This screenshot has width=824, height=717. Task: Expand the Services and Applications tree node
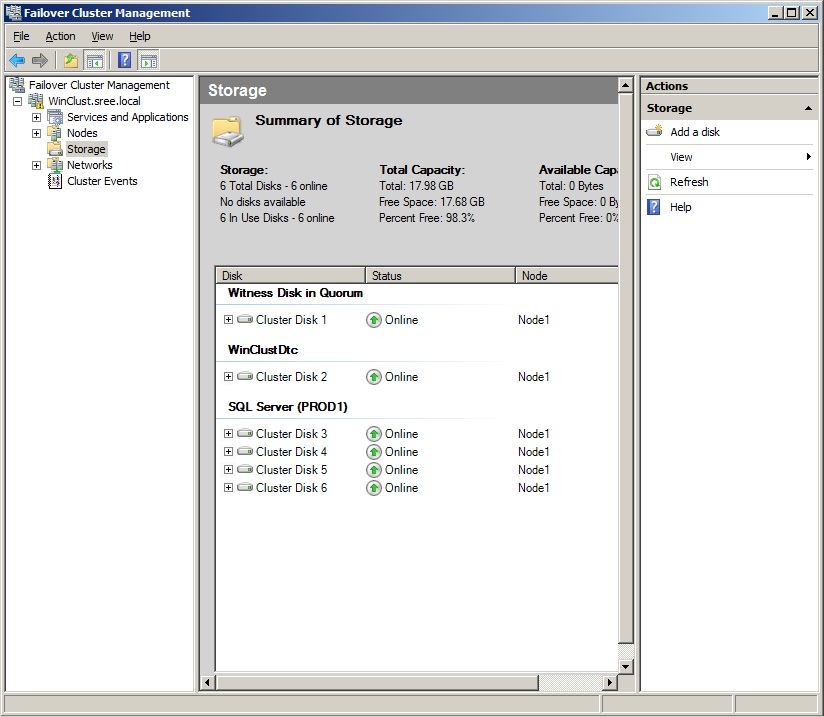pos(37,118)
